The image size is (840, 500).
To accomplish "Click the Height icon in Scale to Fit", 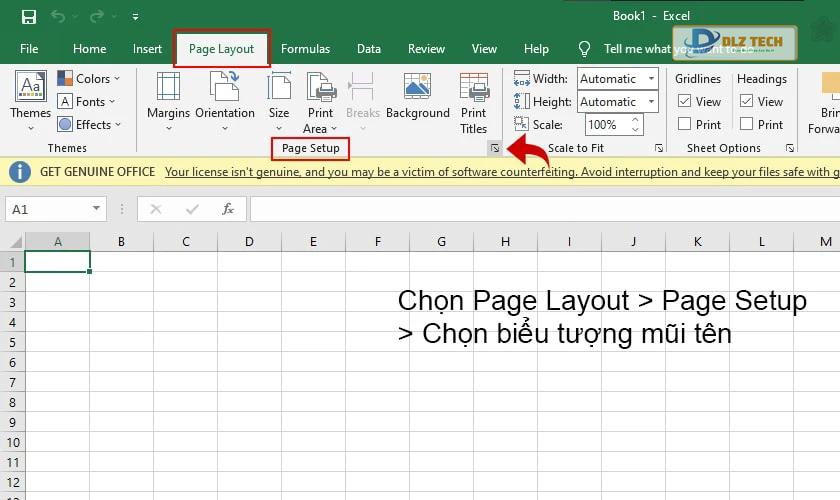I will [521, 101].
